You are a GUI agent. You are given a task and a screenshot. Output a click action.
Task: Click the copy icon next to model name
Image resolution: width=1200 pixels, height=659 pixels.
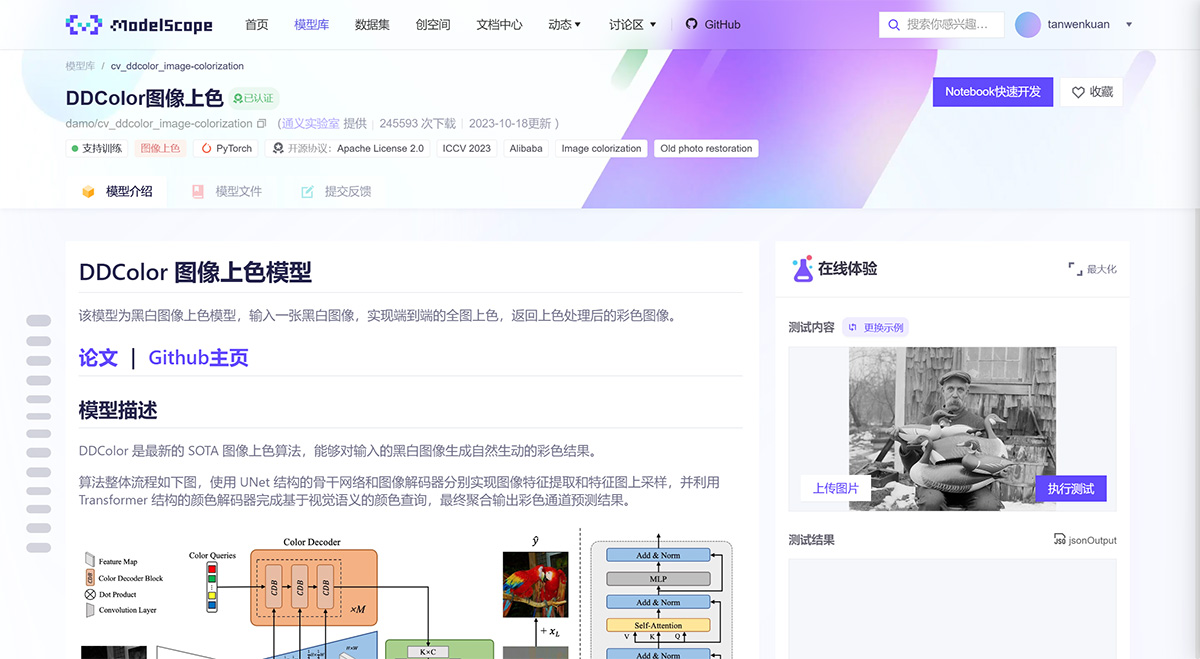(262, 123)
